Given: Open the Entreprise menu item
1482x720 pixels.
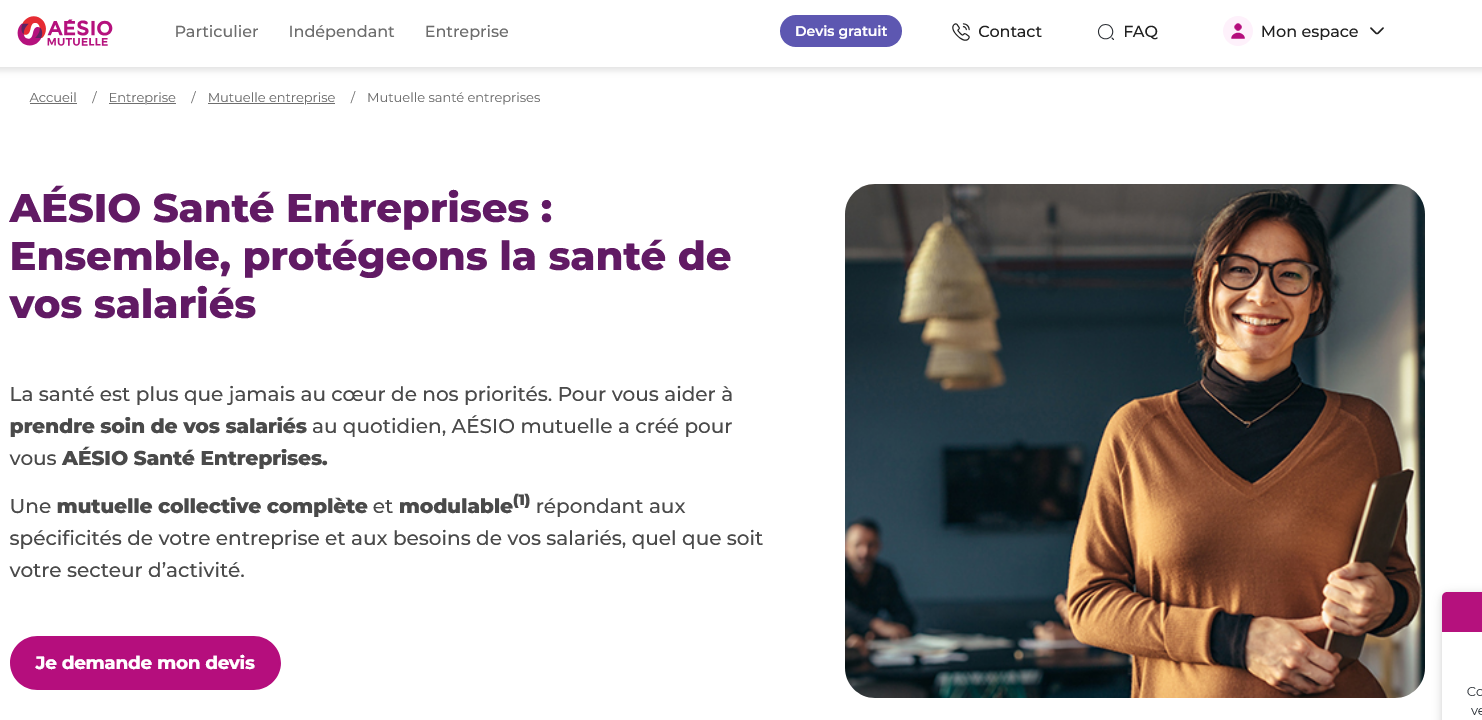Looking at the screenshot, I should coord(467,31).
